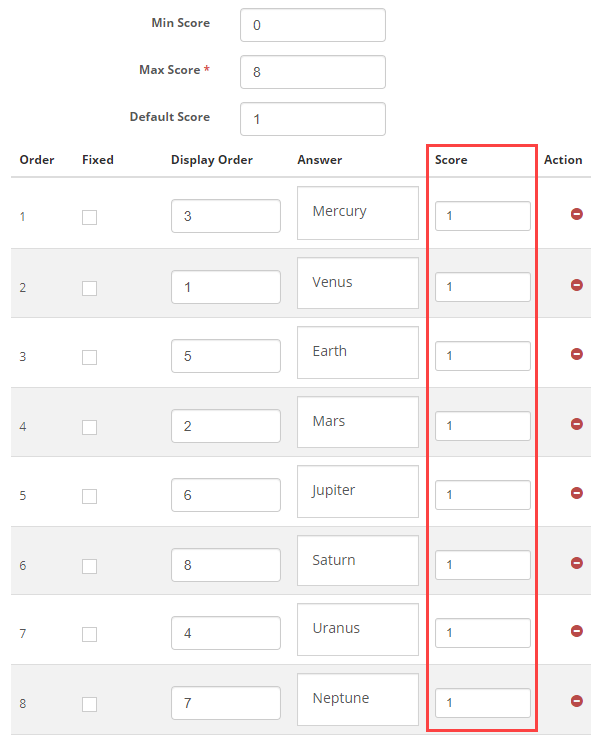Edit the Earth answer text box
This screenshot has height=742, width=600.
357,352
